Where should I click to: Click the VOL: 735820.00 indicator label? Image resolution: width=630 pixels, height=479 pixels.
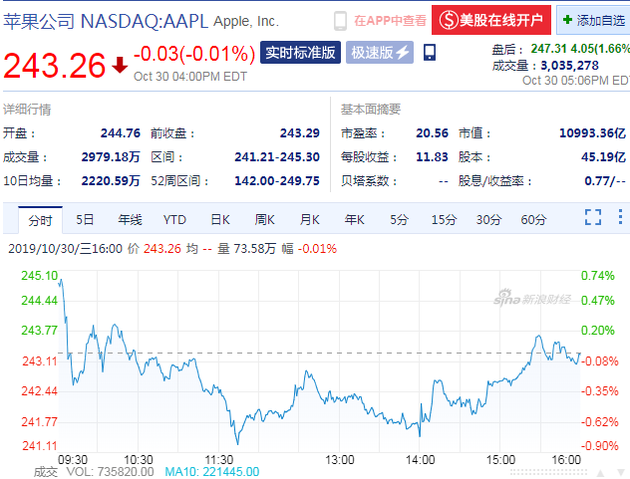[110, 472]
